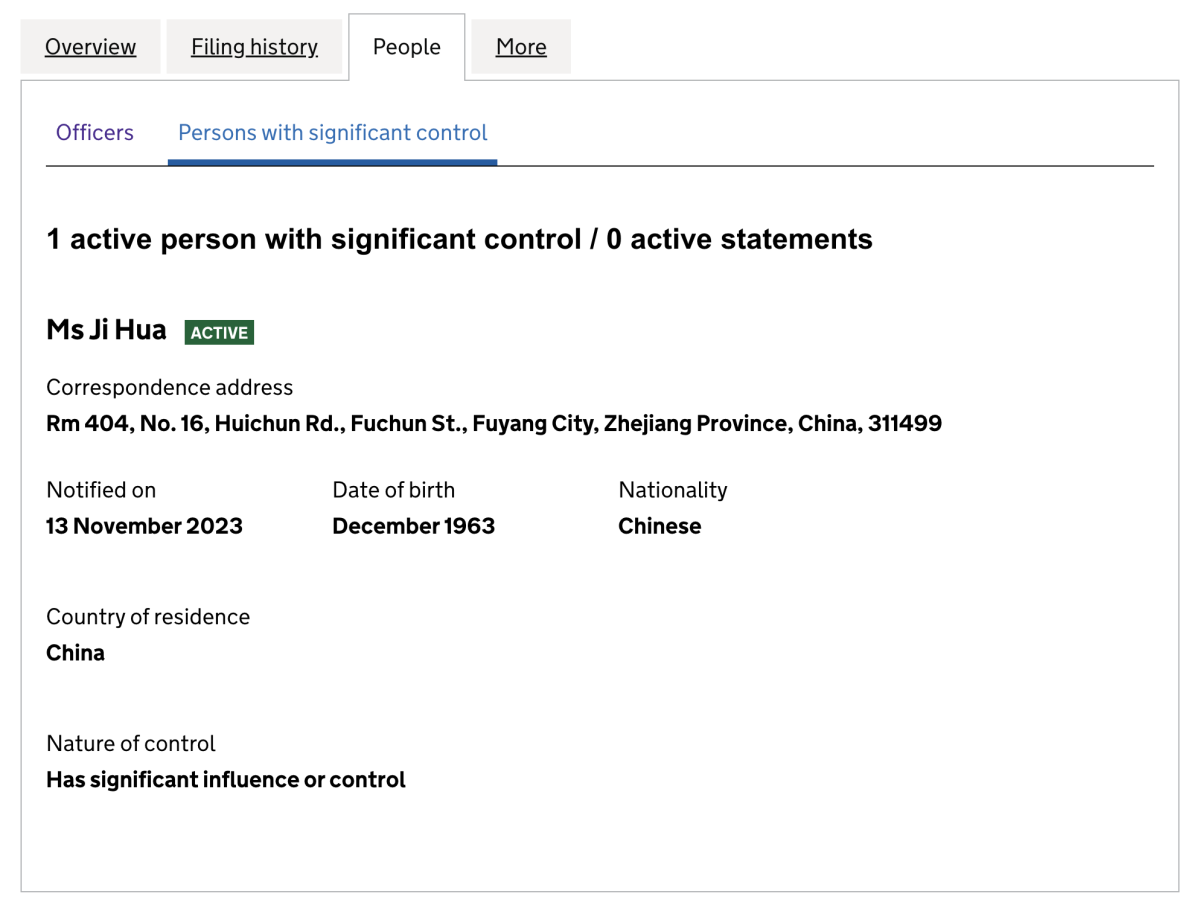
Task: Click the correspondence address text
Action: (494, 424)
